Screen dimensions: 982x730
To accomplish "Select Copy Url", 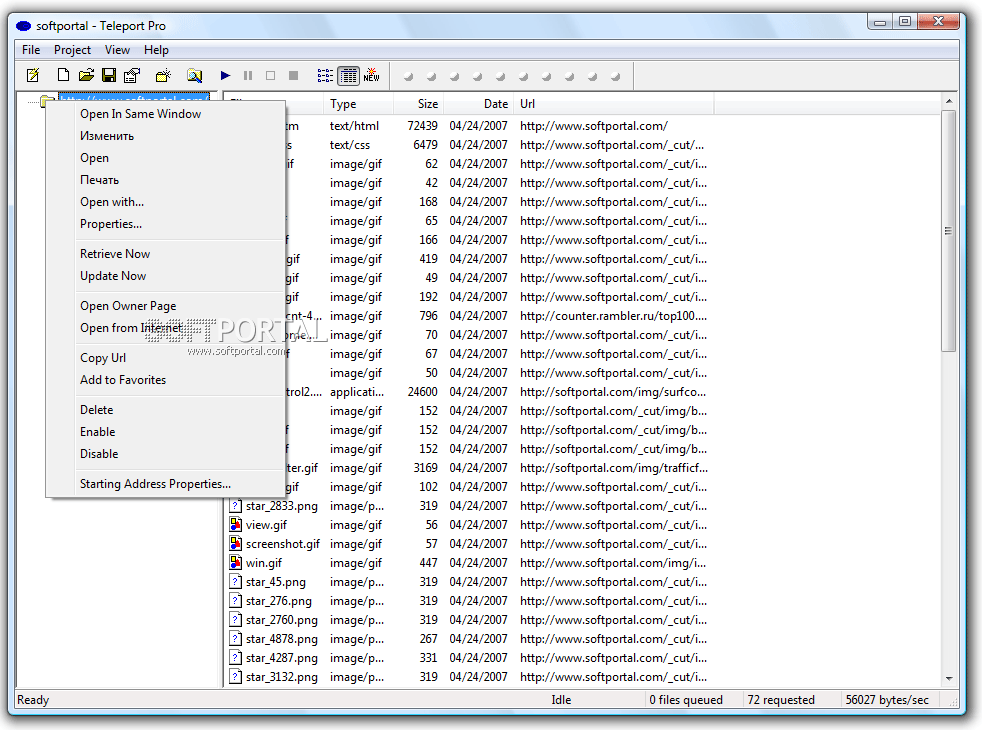I will [166, 357].
